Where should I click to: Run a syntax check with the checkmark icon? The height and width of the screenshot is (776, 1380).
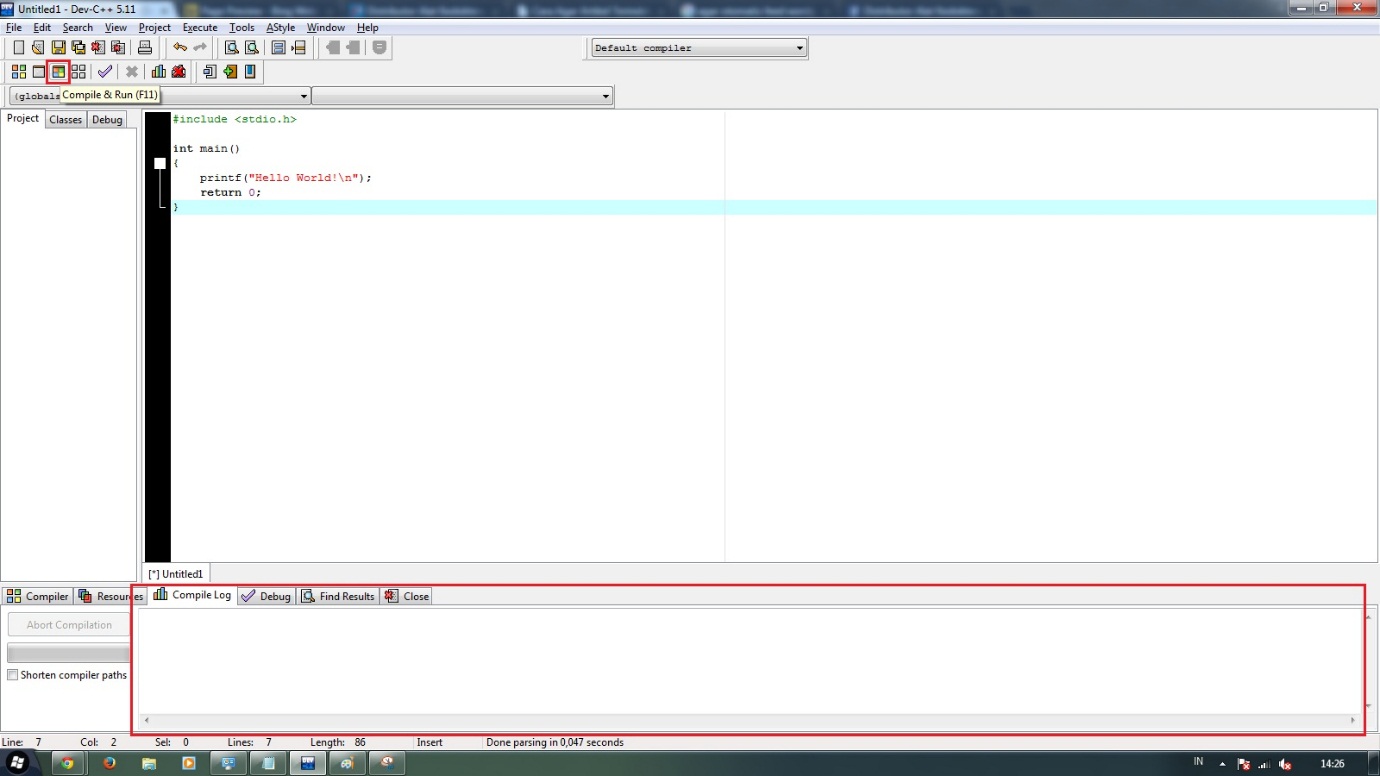click(x=104, y=71)
